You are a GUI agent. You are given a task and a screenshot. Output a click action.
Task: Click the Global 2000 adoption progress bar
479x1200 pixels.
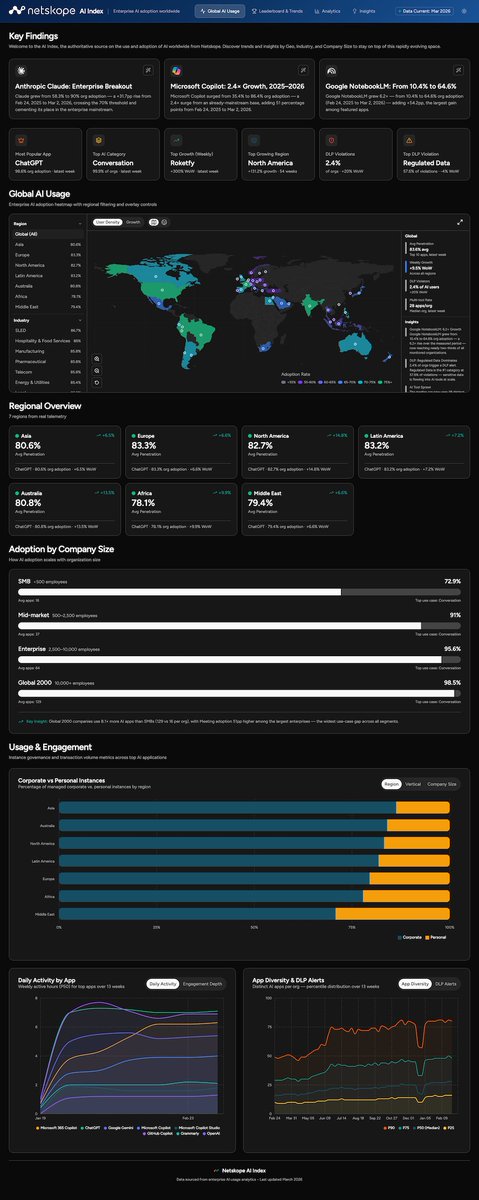point(239,693)
